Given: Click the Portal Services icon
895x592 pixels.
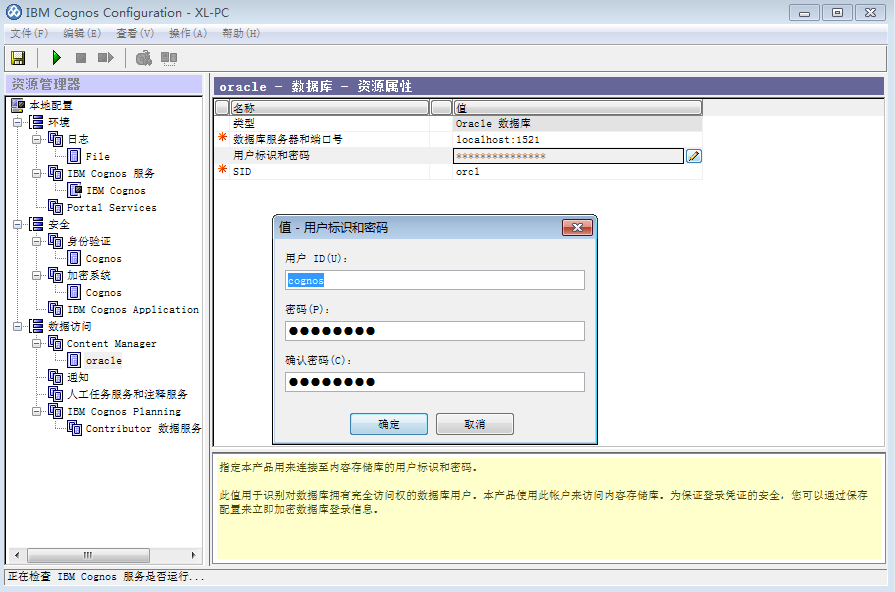Looking at the screenshot, I should coord(55,207).
